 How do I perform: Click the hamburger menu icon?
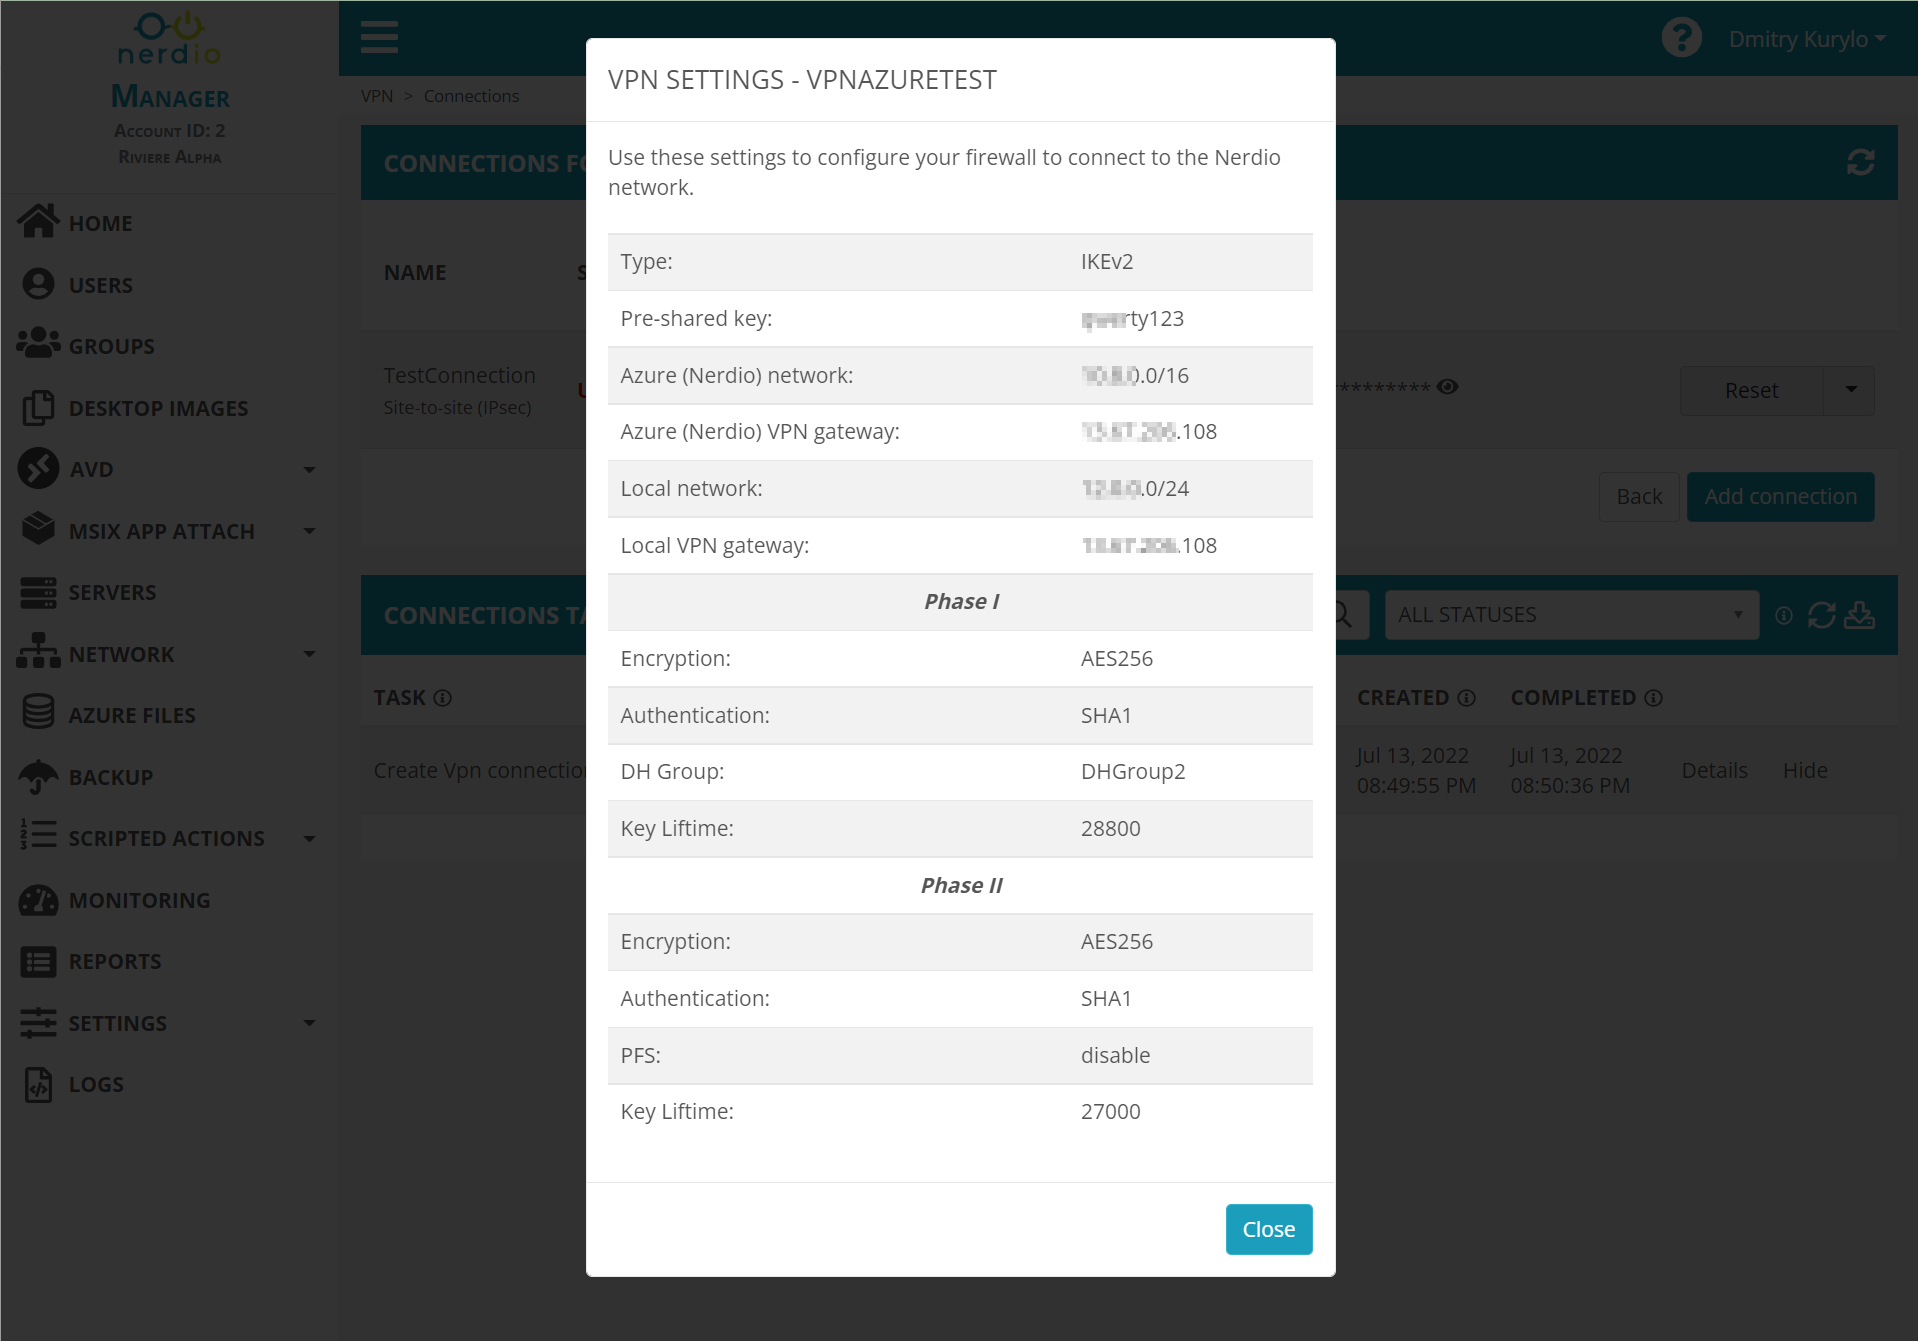(379, 38)
